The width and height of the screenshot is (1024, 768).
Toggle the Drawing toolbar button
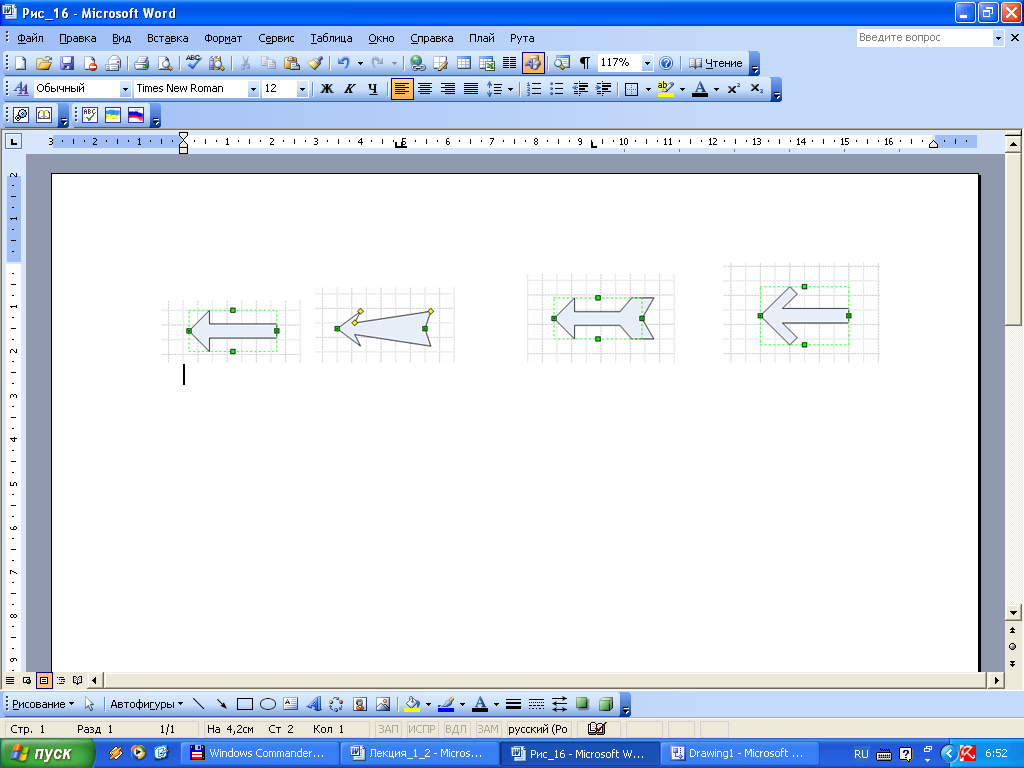pos(533,63)
